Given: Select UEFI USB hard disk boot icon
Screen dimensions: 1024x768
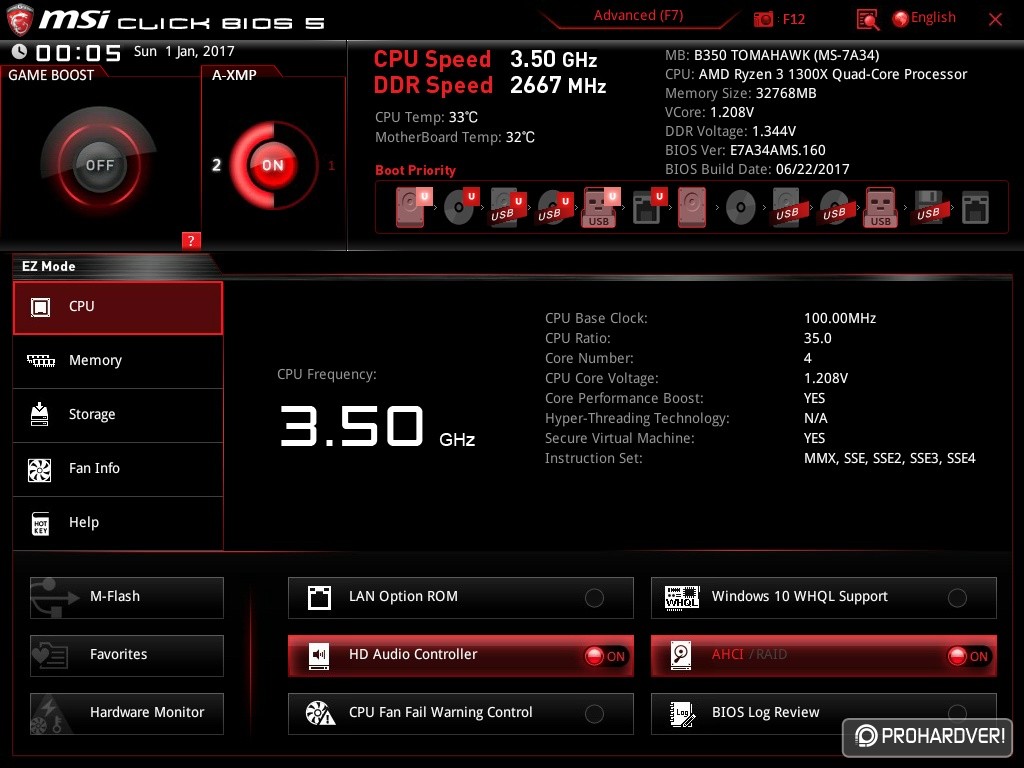Looking at the screenshot, I should click(x=508, y=207).
